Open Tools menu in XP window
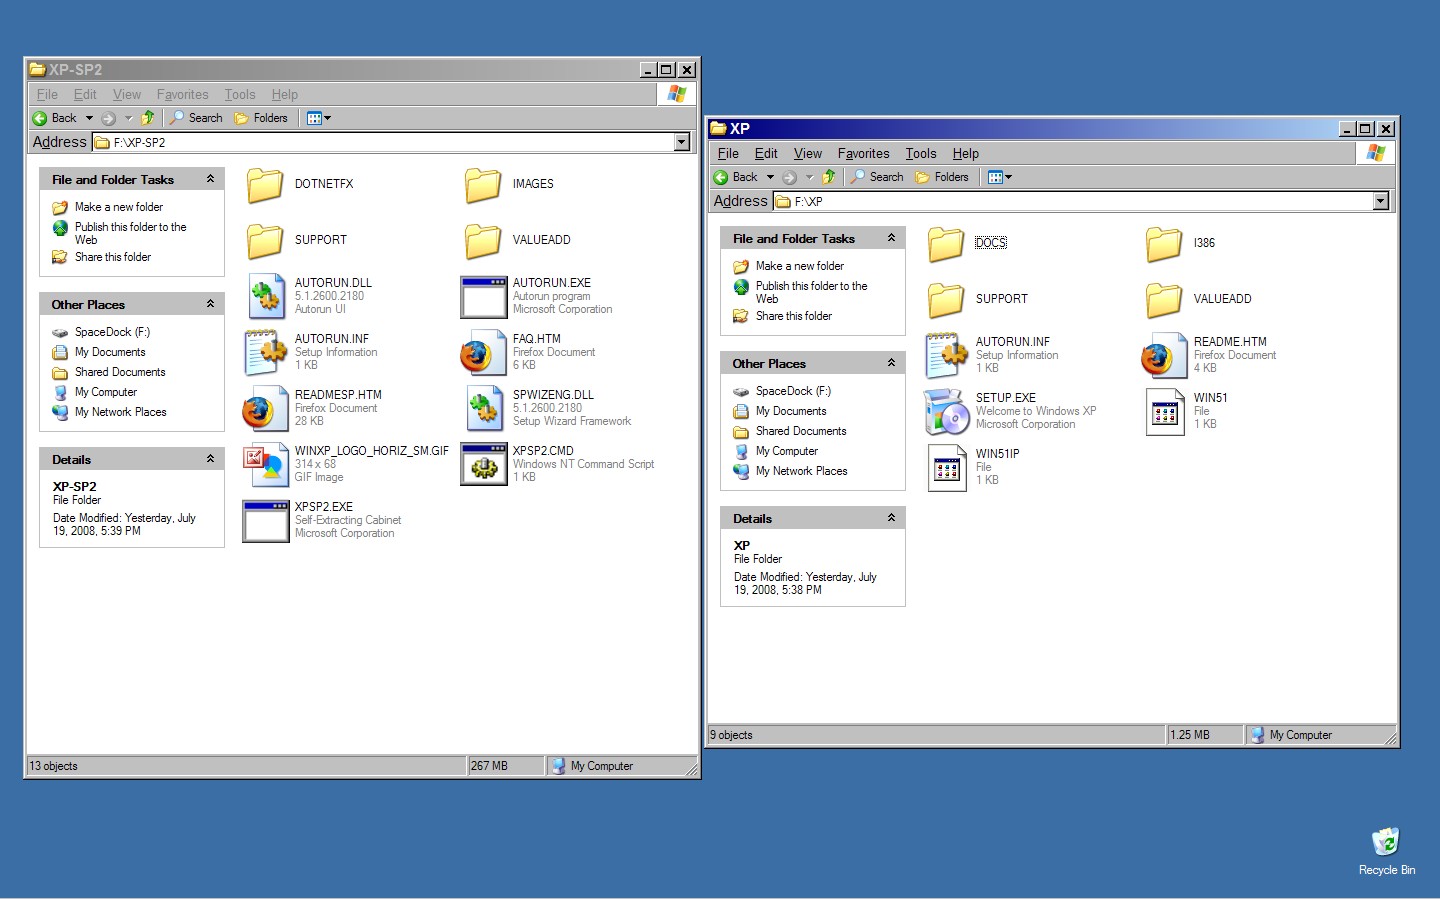This screenshot has width=1440, height=900. [921, 153]
